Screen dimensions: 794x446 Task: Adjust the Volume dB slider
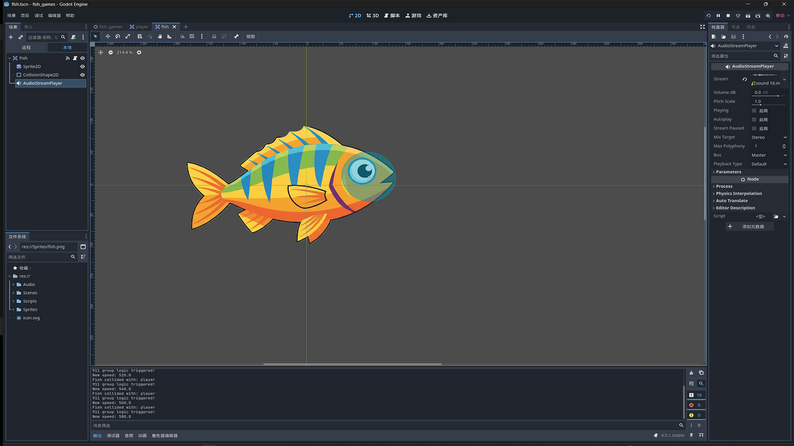[x=769, y=96]
